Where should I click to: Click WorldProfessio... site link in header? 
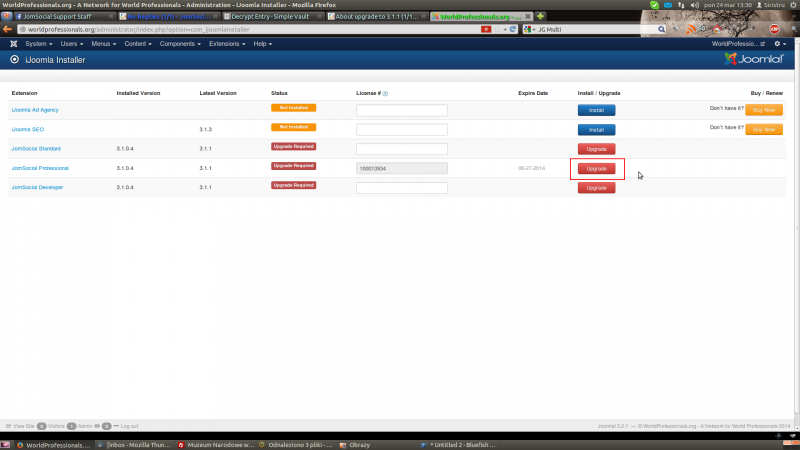click(x=738, y=44)
